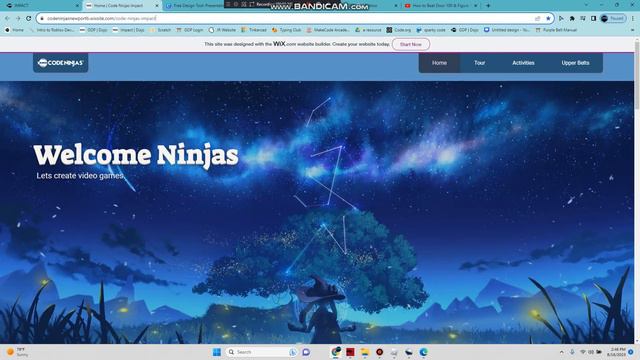The height and width of the screenshot is (360, 640).
Task: Open the Bandicam recorder taskbar icon
Action: (x=379, y=352)
